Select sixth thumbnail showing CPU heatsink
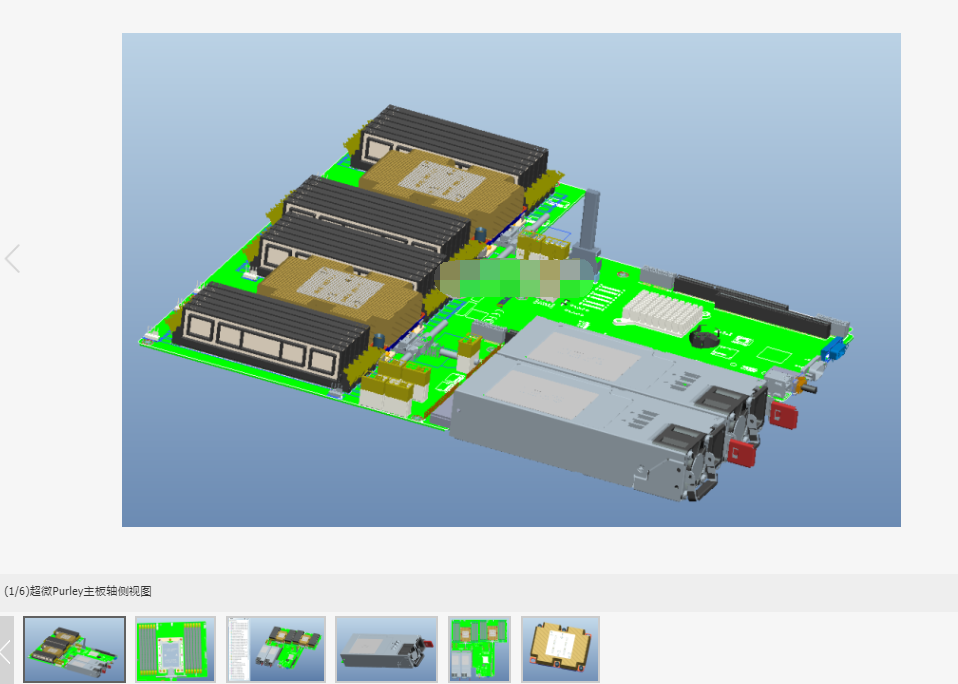Viewport: 958px width, 684px height. pos(560,649)
